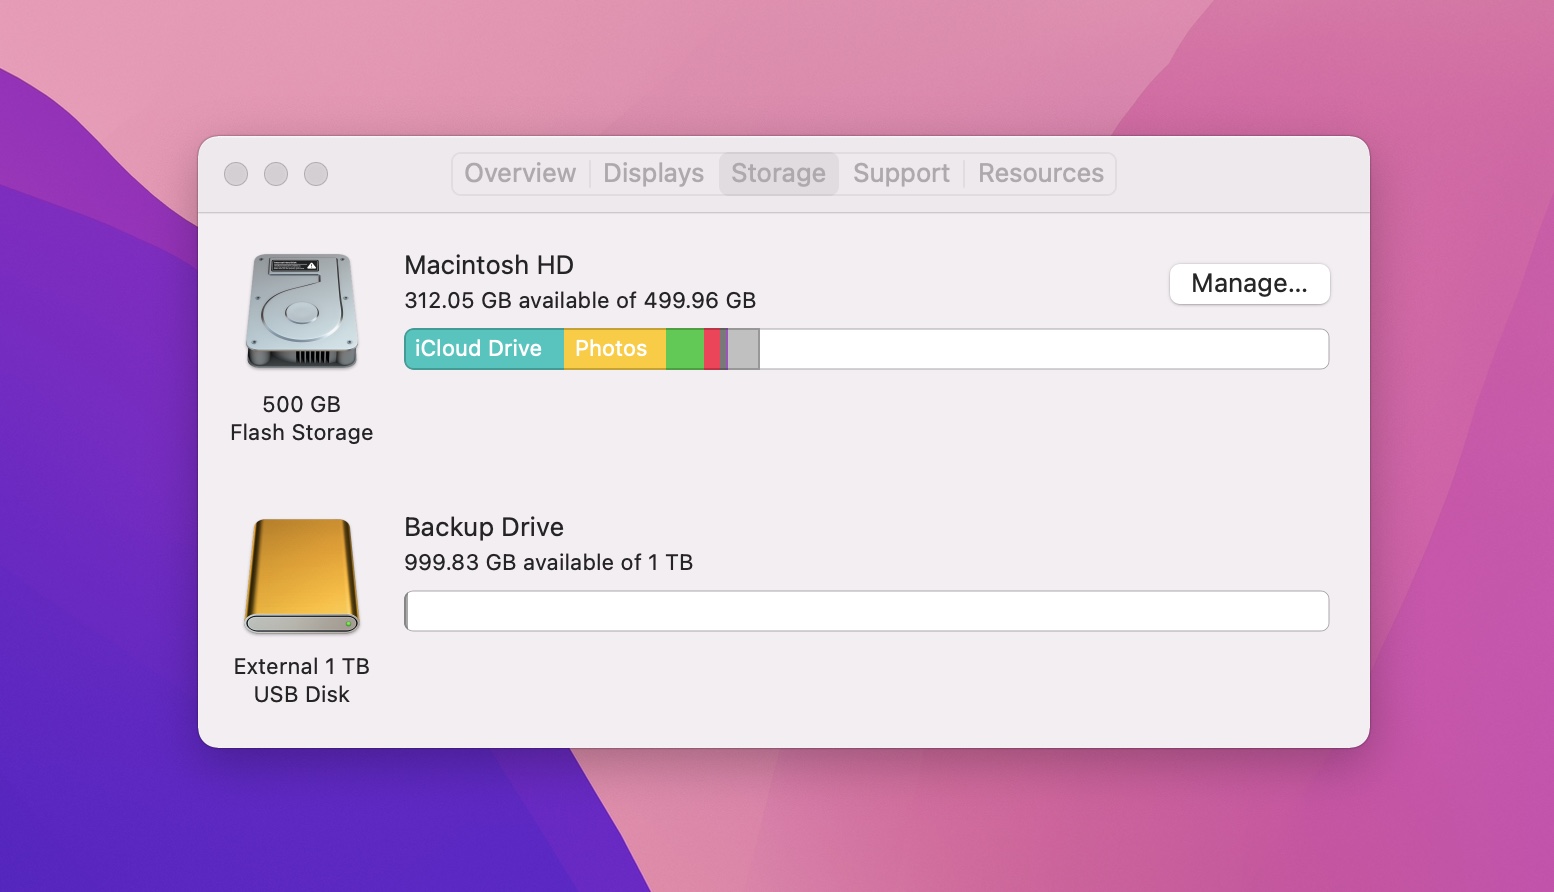Select the iCloud Drive storage segment
Viewport: 1554px width, 892px height.
[484, 349]
